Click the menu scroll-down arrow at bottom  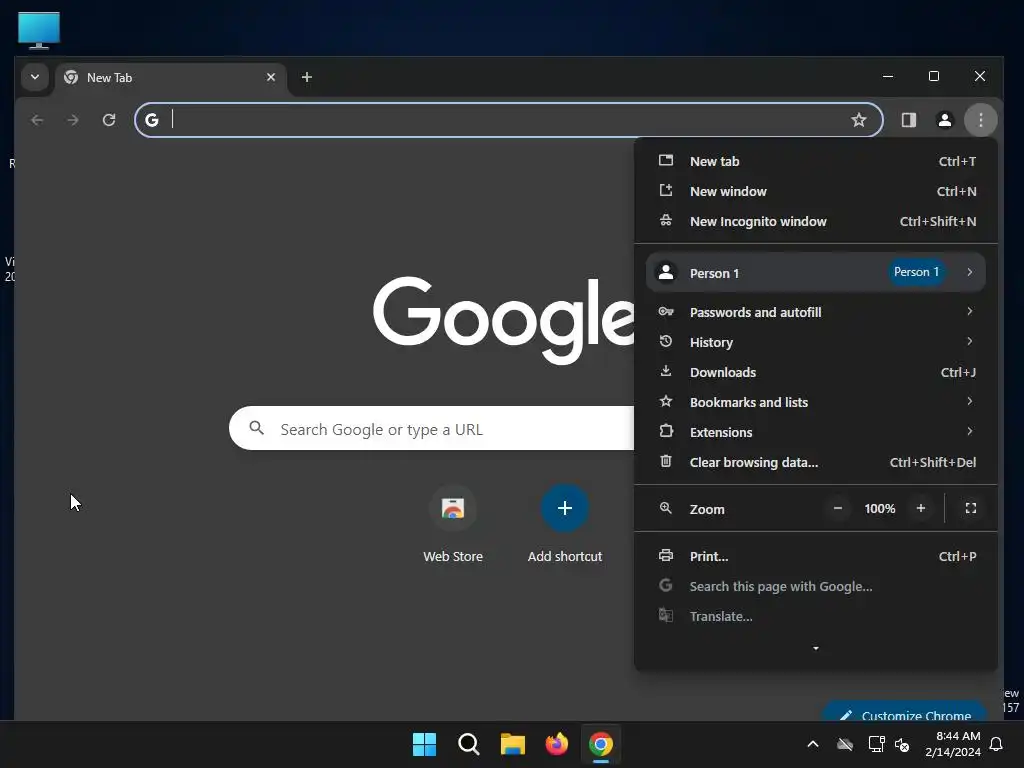[x=816, y=648]
